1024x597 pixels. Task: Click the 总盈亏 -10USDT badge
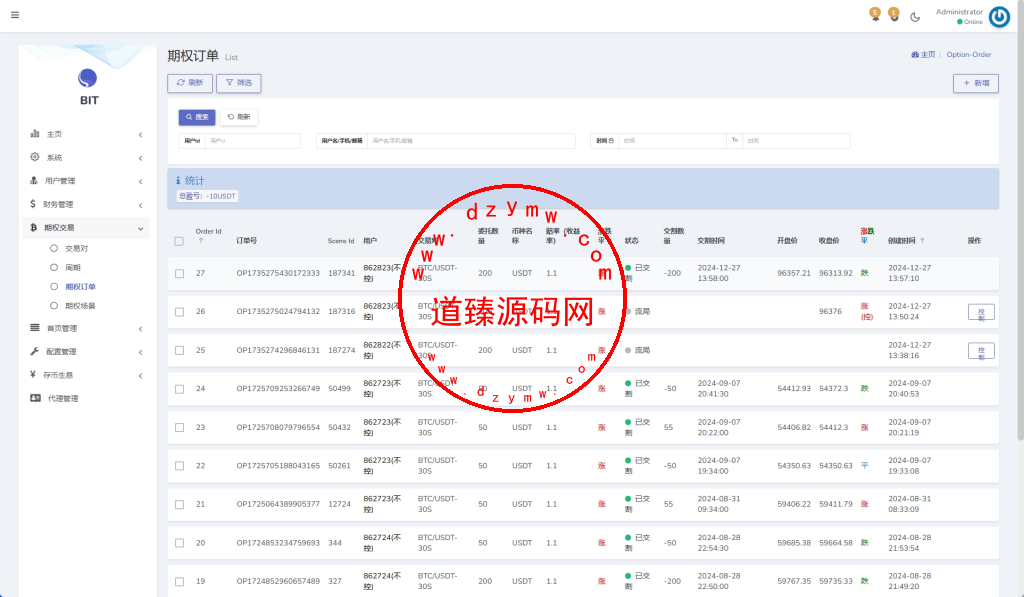pos(207,196)
